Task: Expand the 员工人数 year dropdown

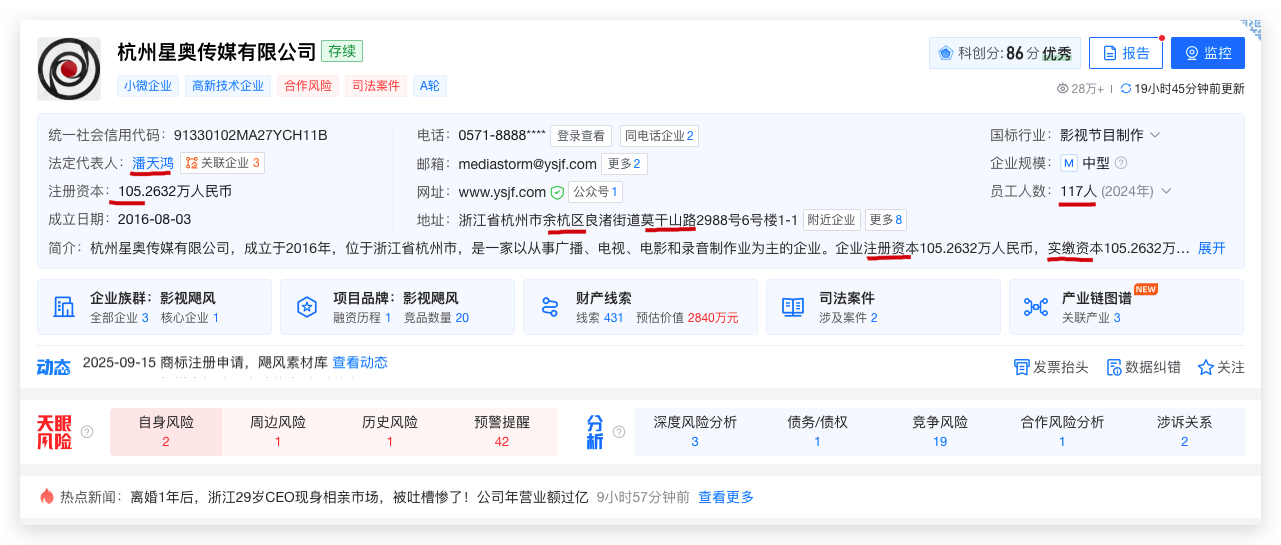Action: coord(1165,191)
